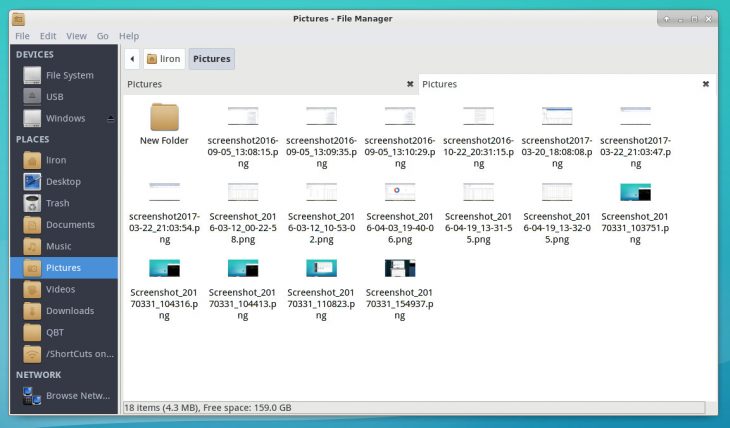The height and width of the screenshot is (428, 730).
Task: Select Screenshot_2016-03-12_00-22-58.png
Action: (x=243, y=213)
